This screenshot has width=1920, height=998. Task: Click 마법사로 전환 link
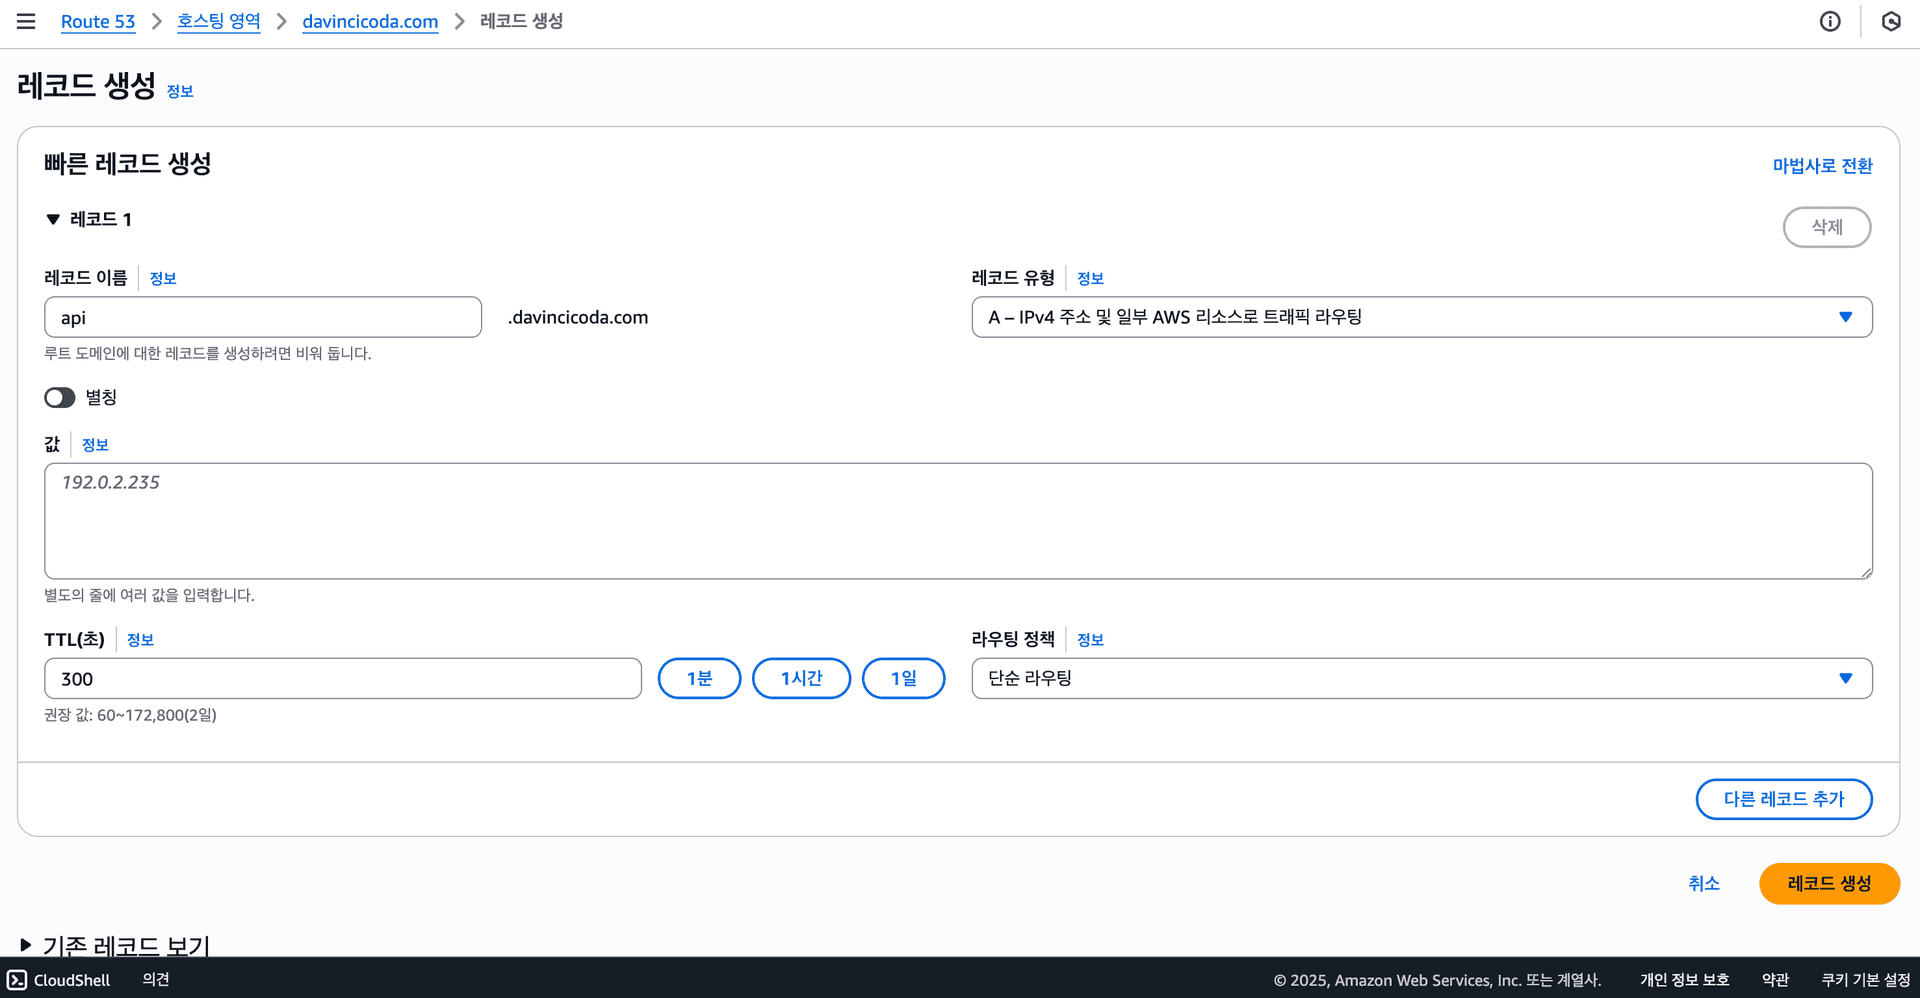1822,166
